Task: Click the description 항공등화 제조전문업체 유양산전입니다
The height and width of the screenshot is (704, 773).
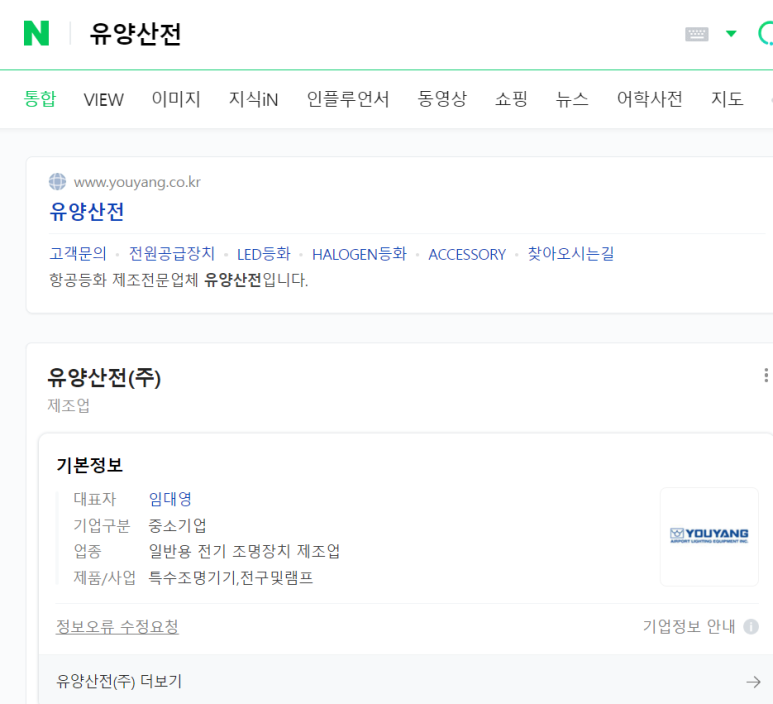Action: point(178,280)
